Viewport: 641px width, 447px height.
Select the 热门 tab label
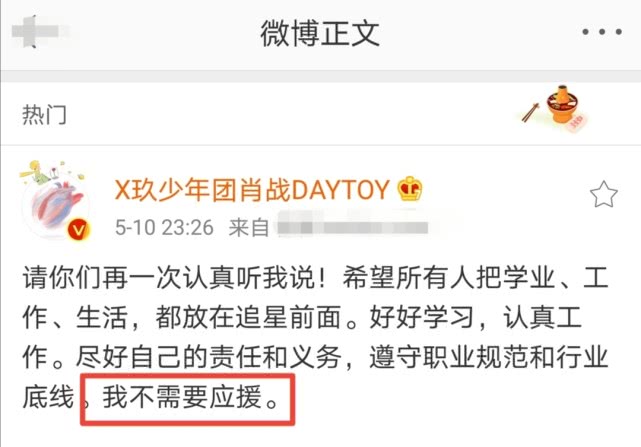(x=44, y=115)
